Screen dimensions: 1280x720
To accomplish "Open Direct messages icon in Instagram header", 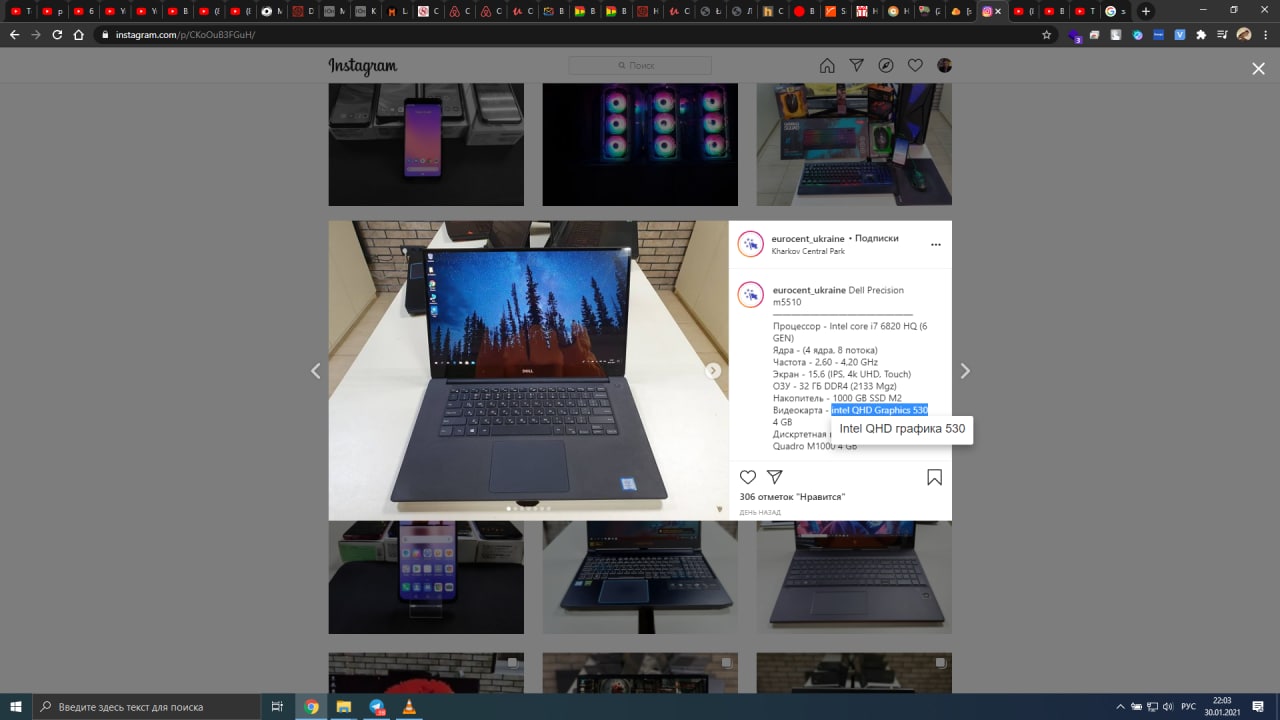I will 856,66.
